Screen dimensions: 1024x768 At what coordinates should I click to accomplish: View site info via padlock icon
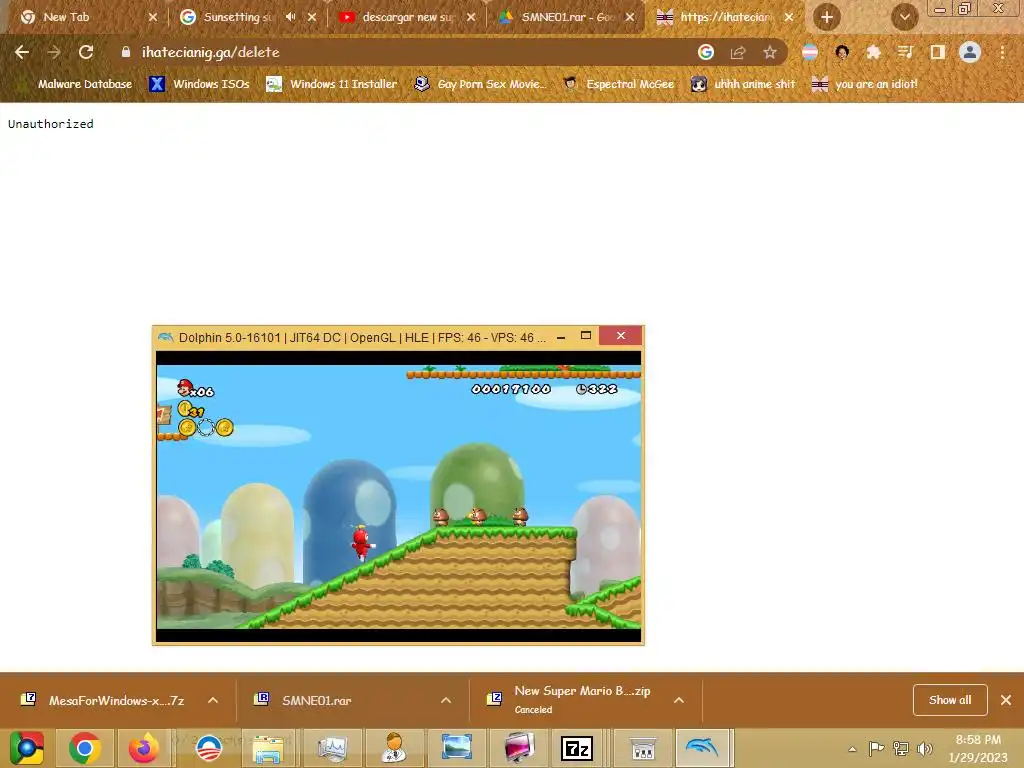[x=126, y=52]
